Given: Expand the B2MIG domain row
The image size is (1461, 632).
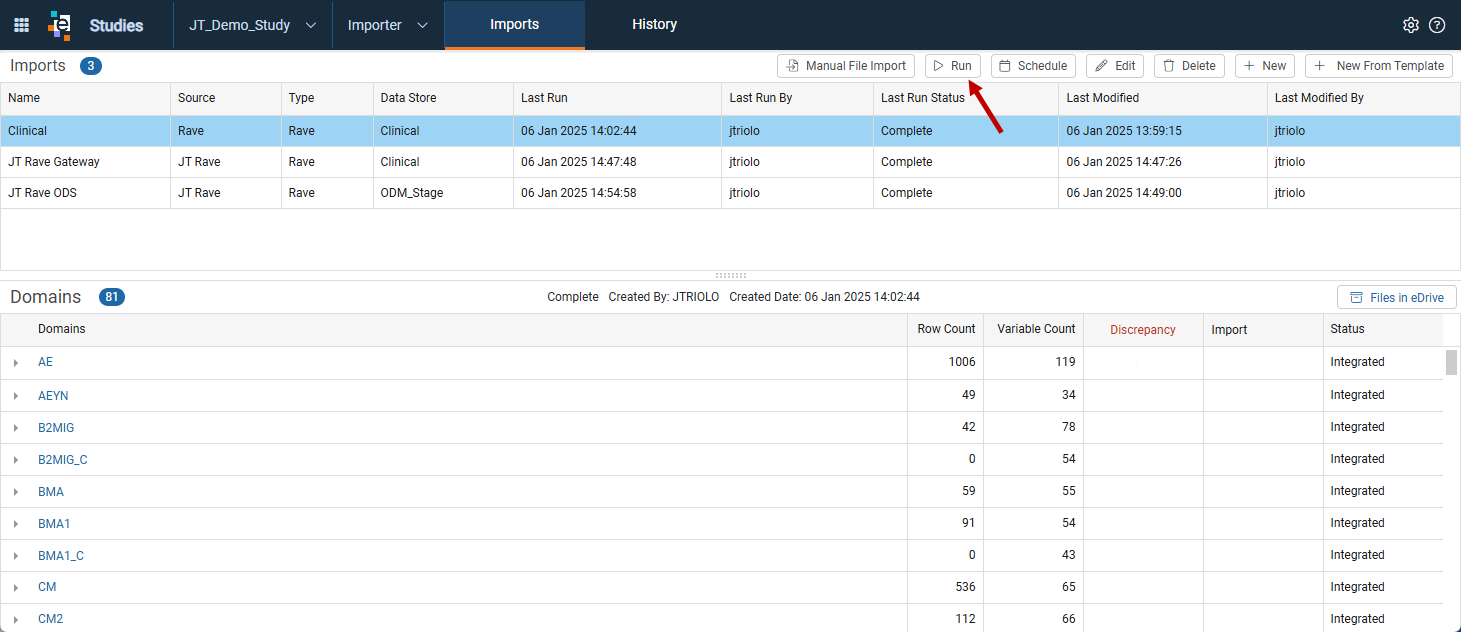Looking at the screenshot, I should pos(16,428).
